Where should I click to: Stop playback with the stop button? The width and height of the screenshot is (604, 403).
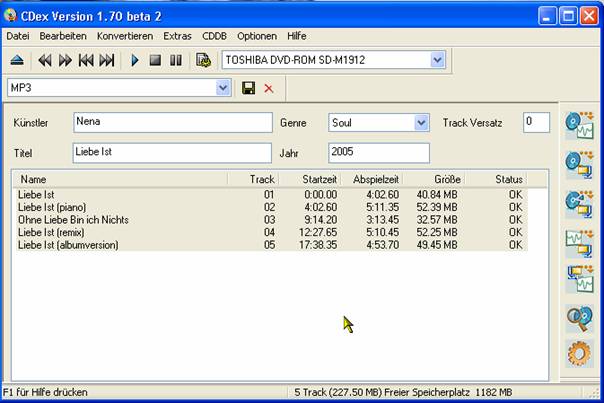(155, 60)
